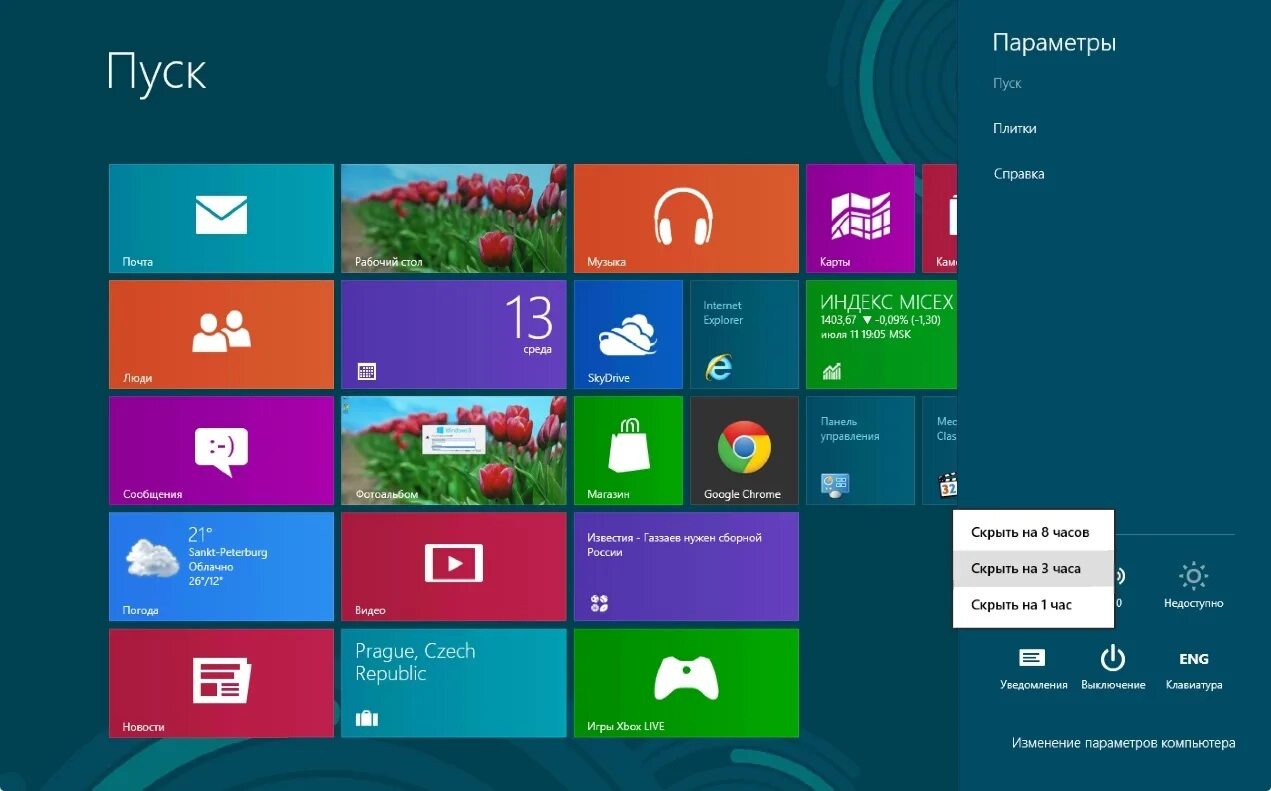Launch the Music (Музыка) tile

click(686, 218)
